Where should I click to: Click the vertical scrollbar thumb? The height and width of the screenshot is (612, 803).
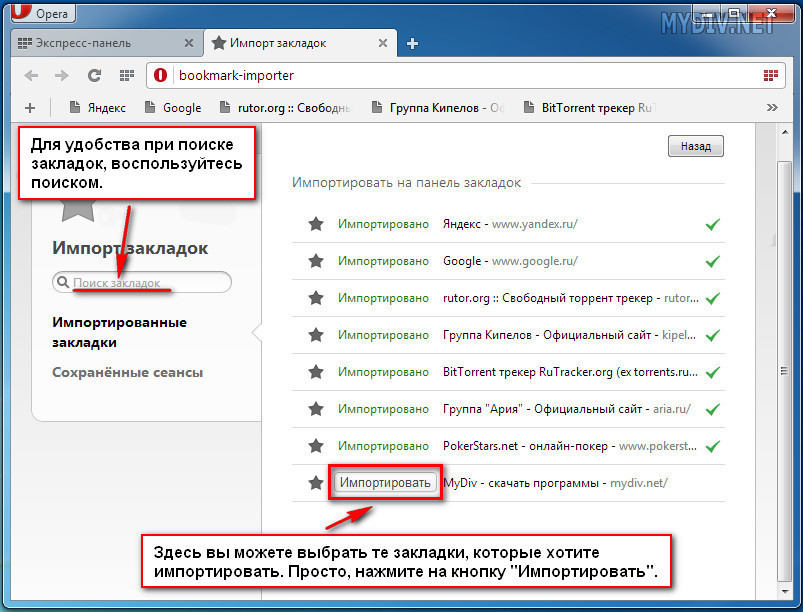point(784,371)
